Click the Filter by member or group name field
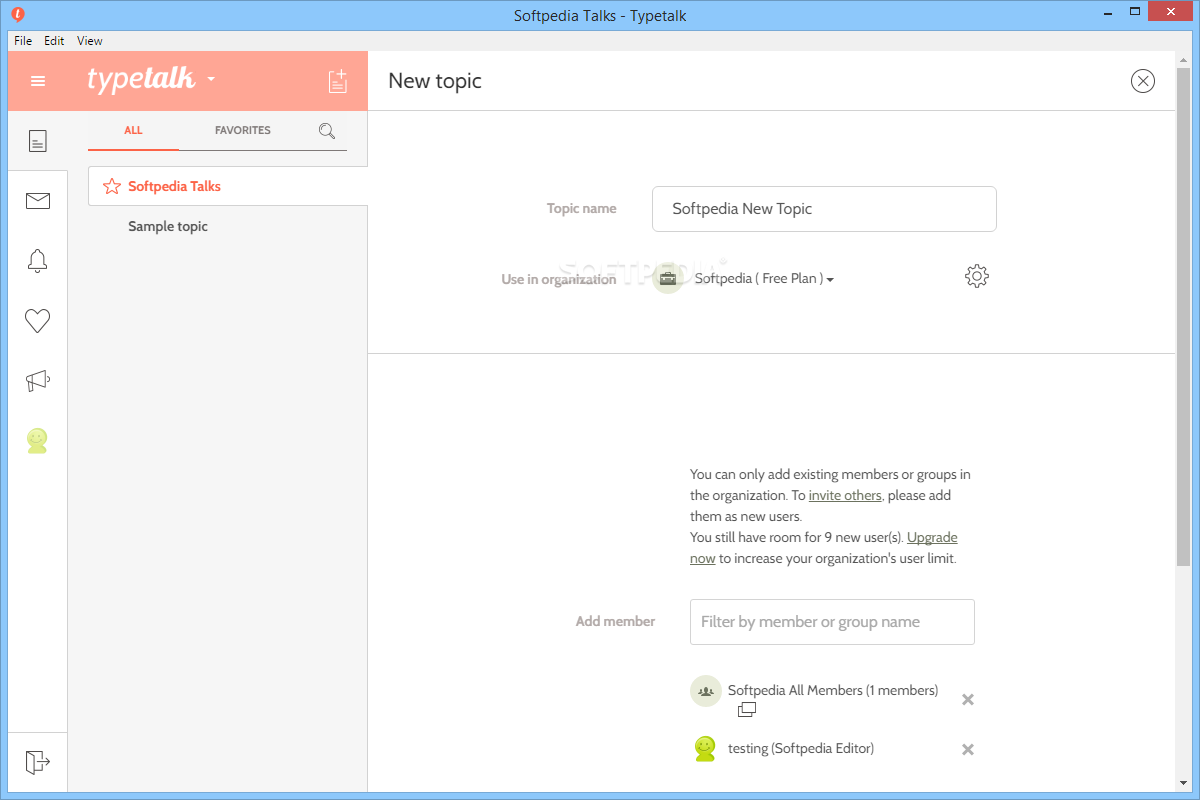This screenshot has width=1200, height=800. 832,622
